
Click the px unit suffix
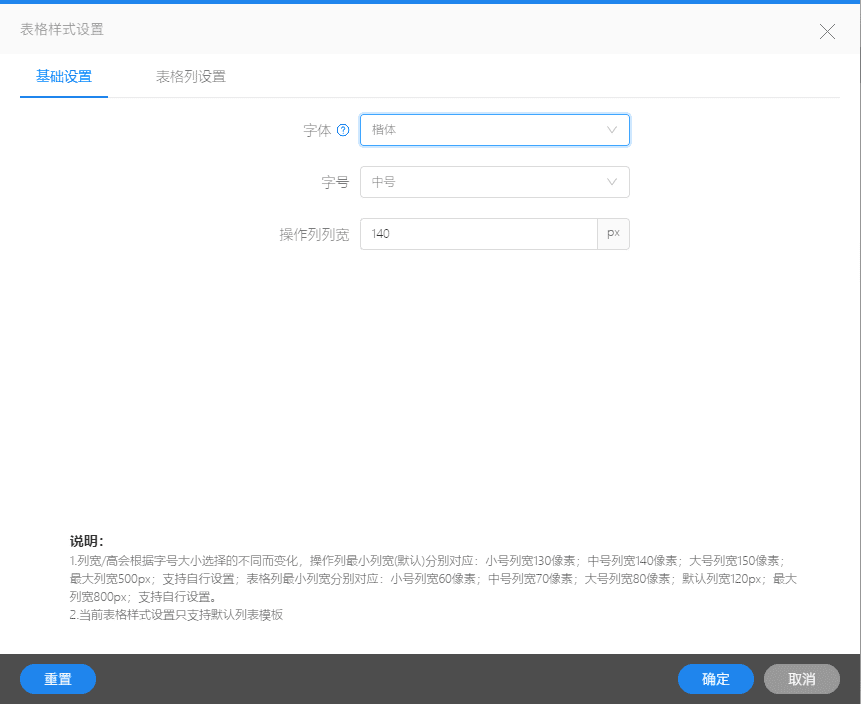(x=613, y=234)
